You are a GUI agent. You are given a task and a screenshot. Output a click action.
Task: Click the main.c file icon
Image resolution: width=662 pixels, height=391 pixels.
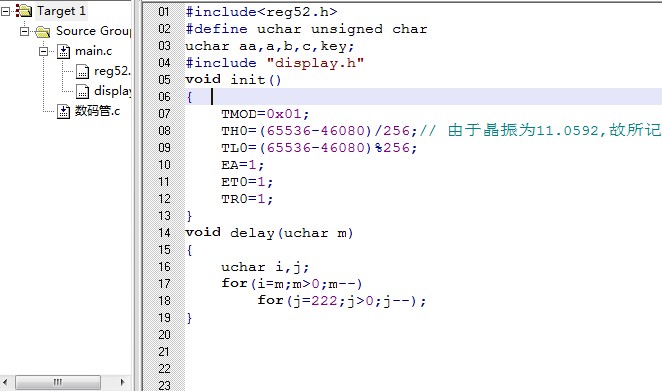(x=63, y=52)
